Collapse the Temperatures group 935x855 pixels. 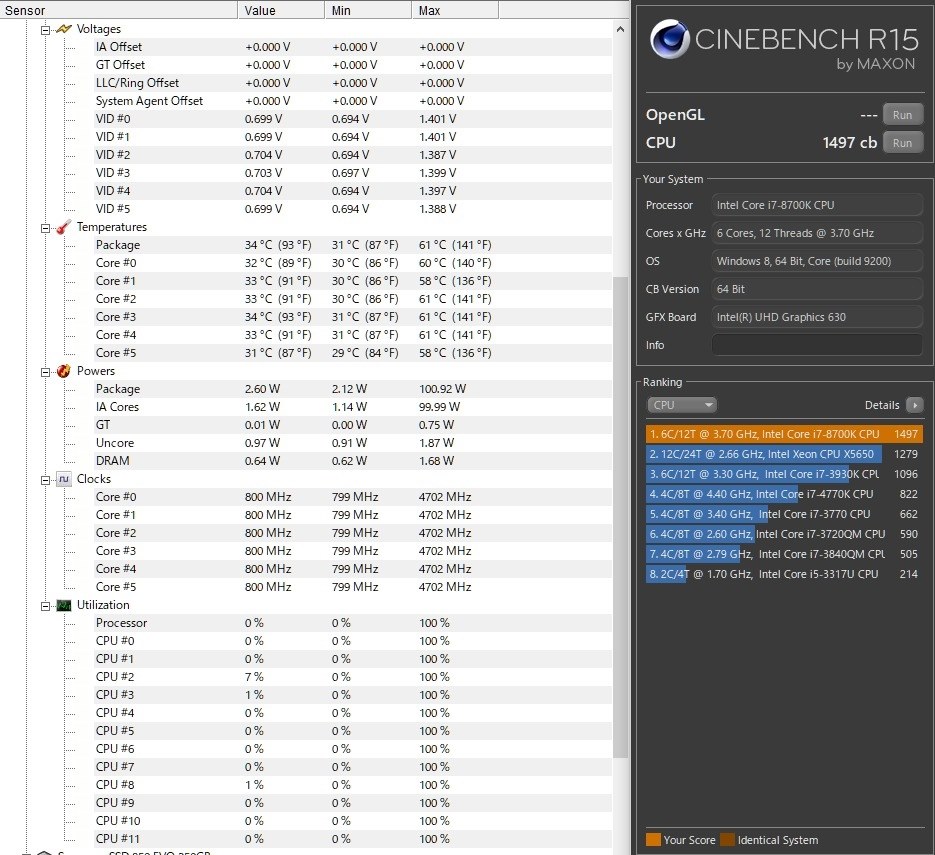click(45, 227)
